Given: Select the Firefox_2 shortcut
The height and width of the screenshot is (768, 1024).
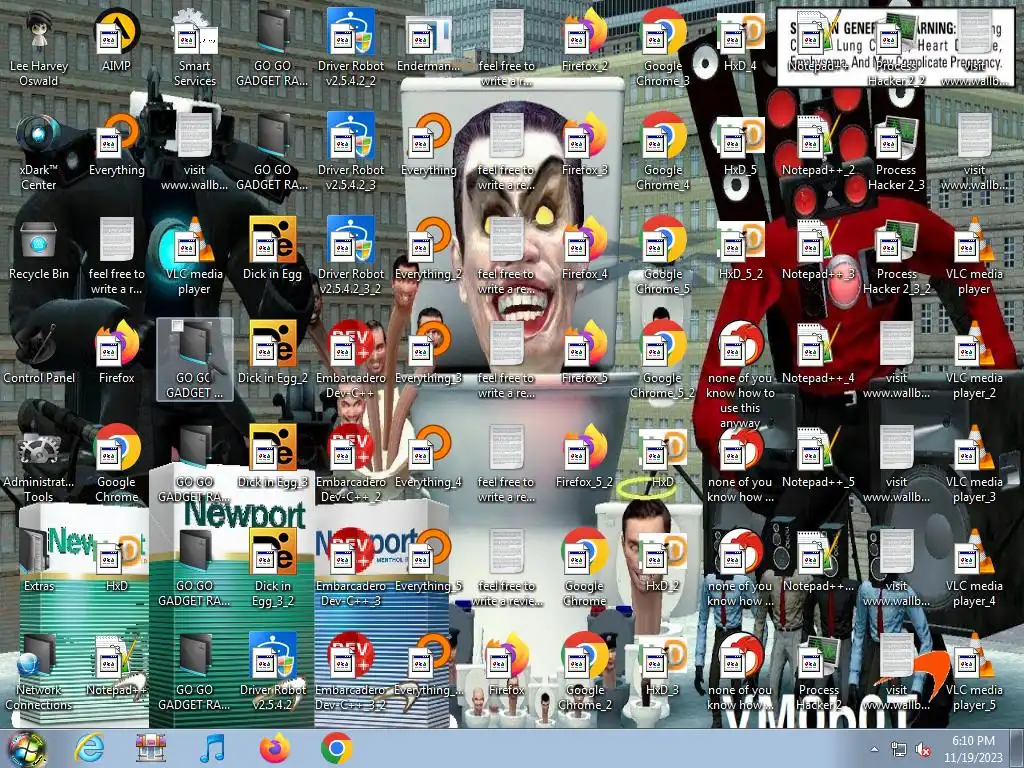Looking at the screenshot, I should [x=584, y=40].
